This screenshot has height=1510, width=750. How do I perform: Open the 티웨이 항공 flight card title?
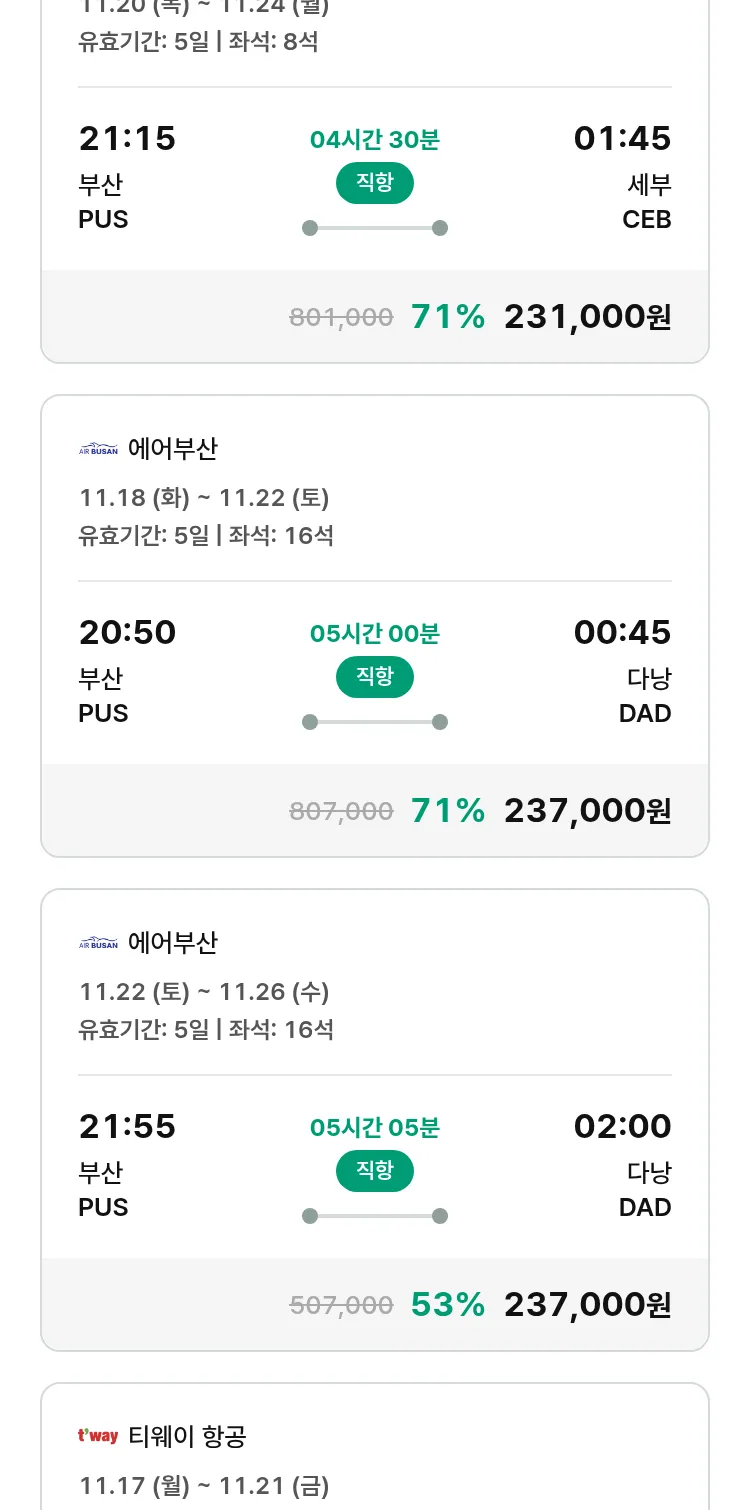[187, 1437]
